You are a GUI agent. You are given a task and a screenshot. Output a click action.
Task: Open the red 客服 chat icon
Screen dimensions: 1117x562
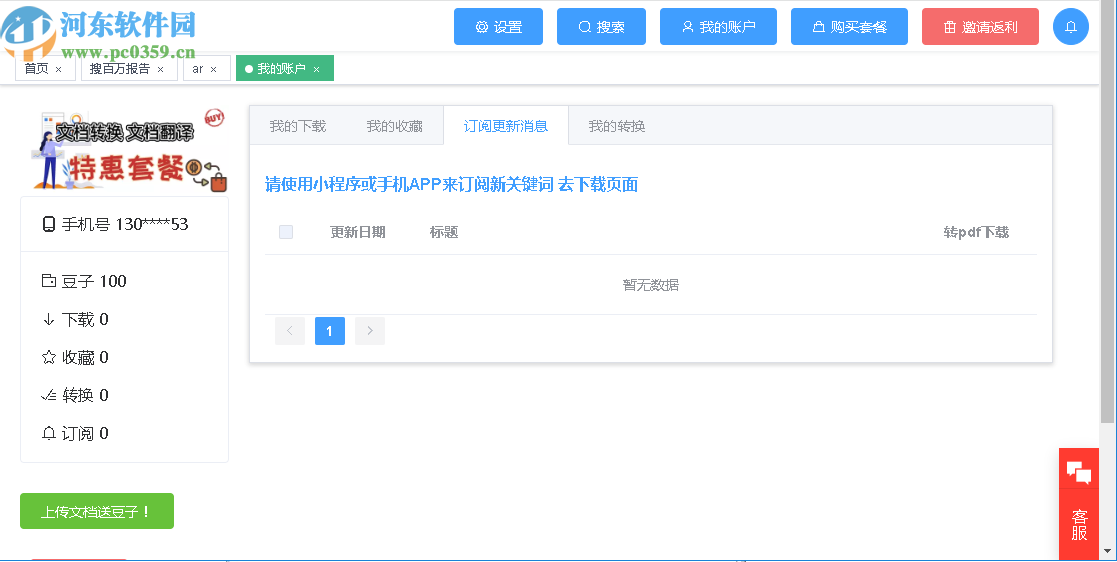1079,472
